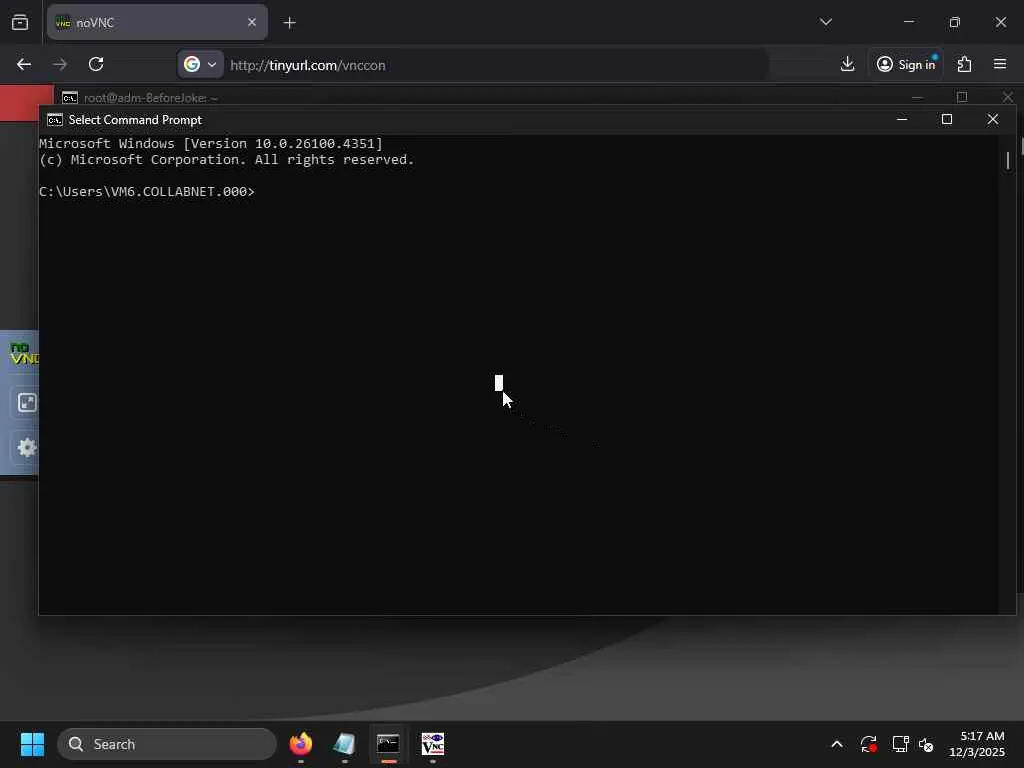The image size is (1024, 768).
Task: Switch to Command Prompt taskbar icon
Action: pos(388,744)
